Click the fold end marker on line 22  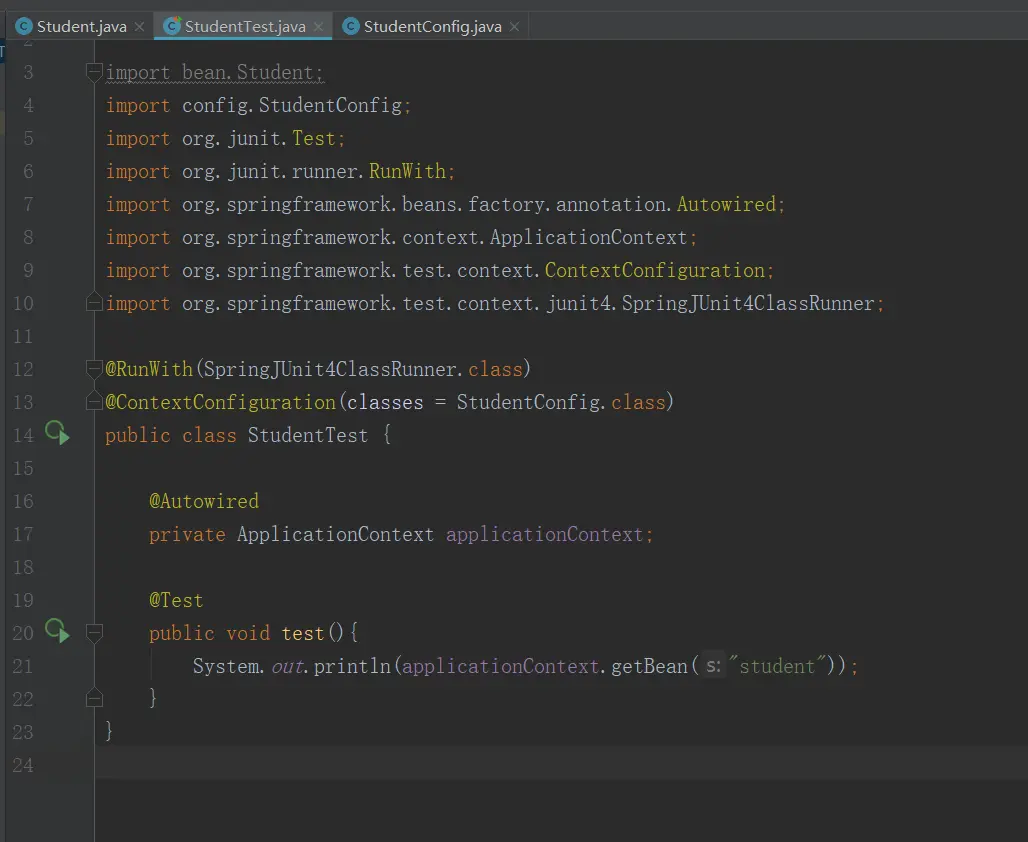(x=94, y=698)
